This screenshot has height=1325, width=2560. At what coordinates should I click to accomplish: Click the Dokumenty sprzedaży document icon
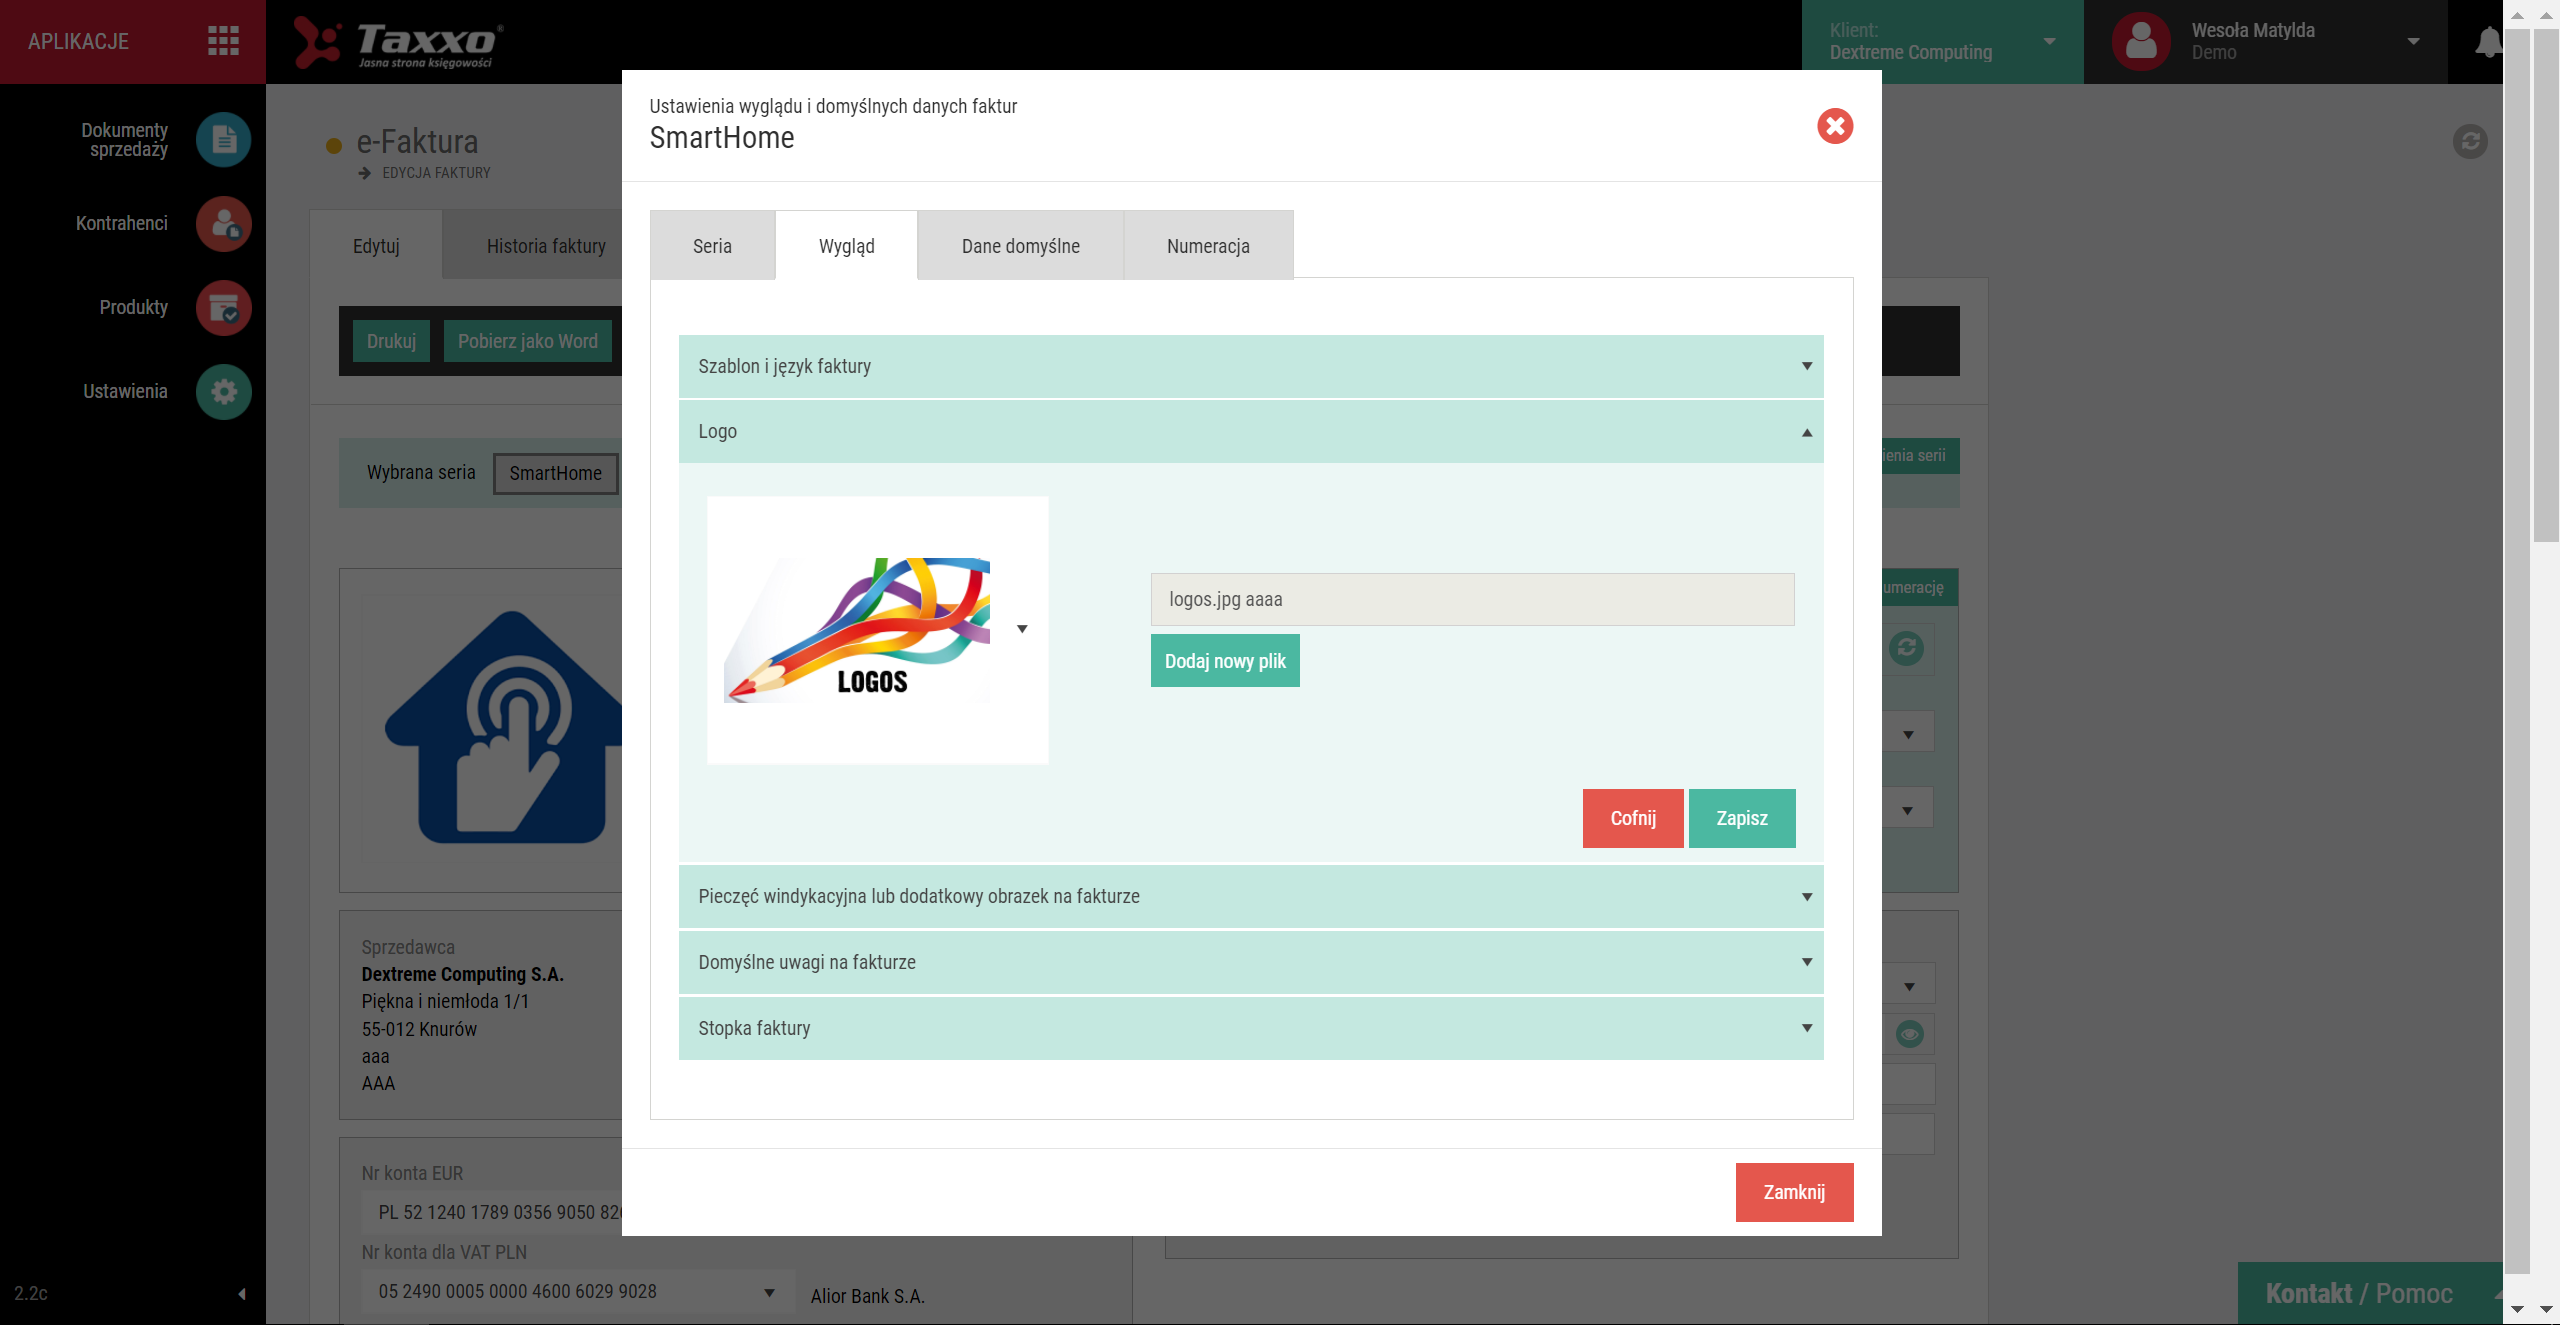point(224,139)
